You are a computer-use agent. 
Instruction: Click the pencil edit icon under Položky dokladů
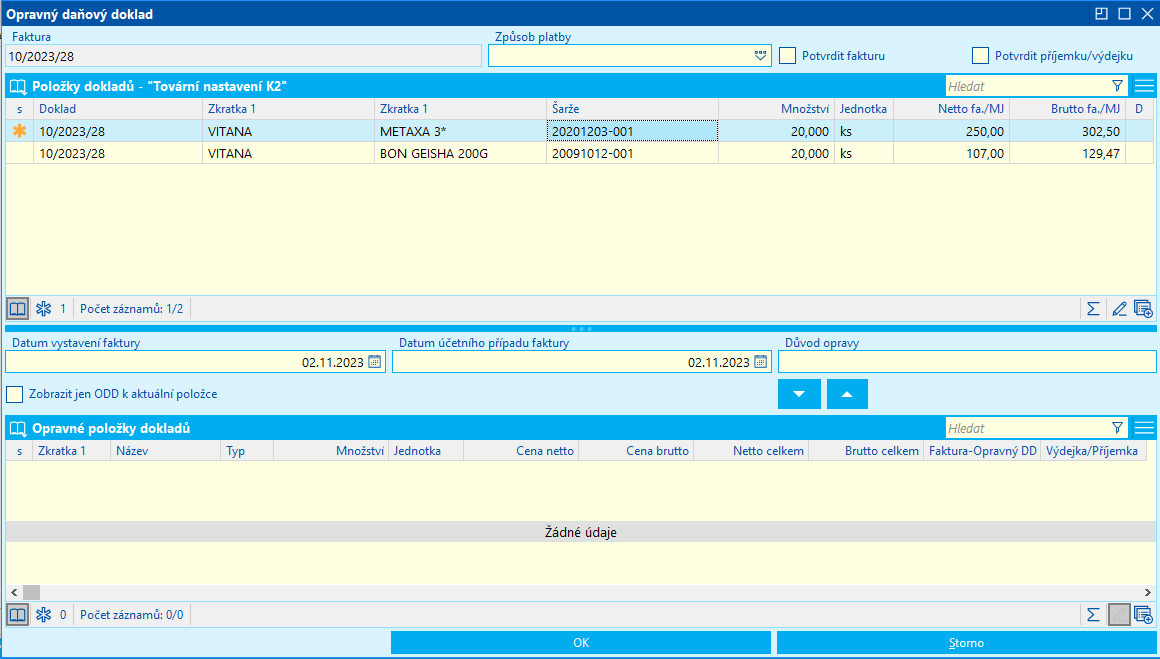pos(1119,308)
